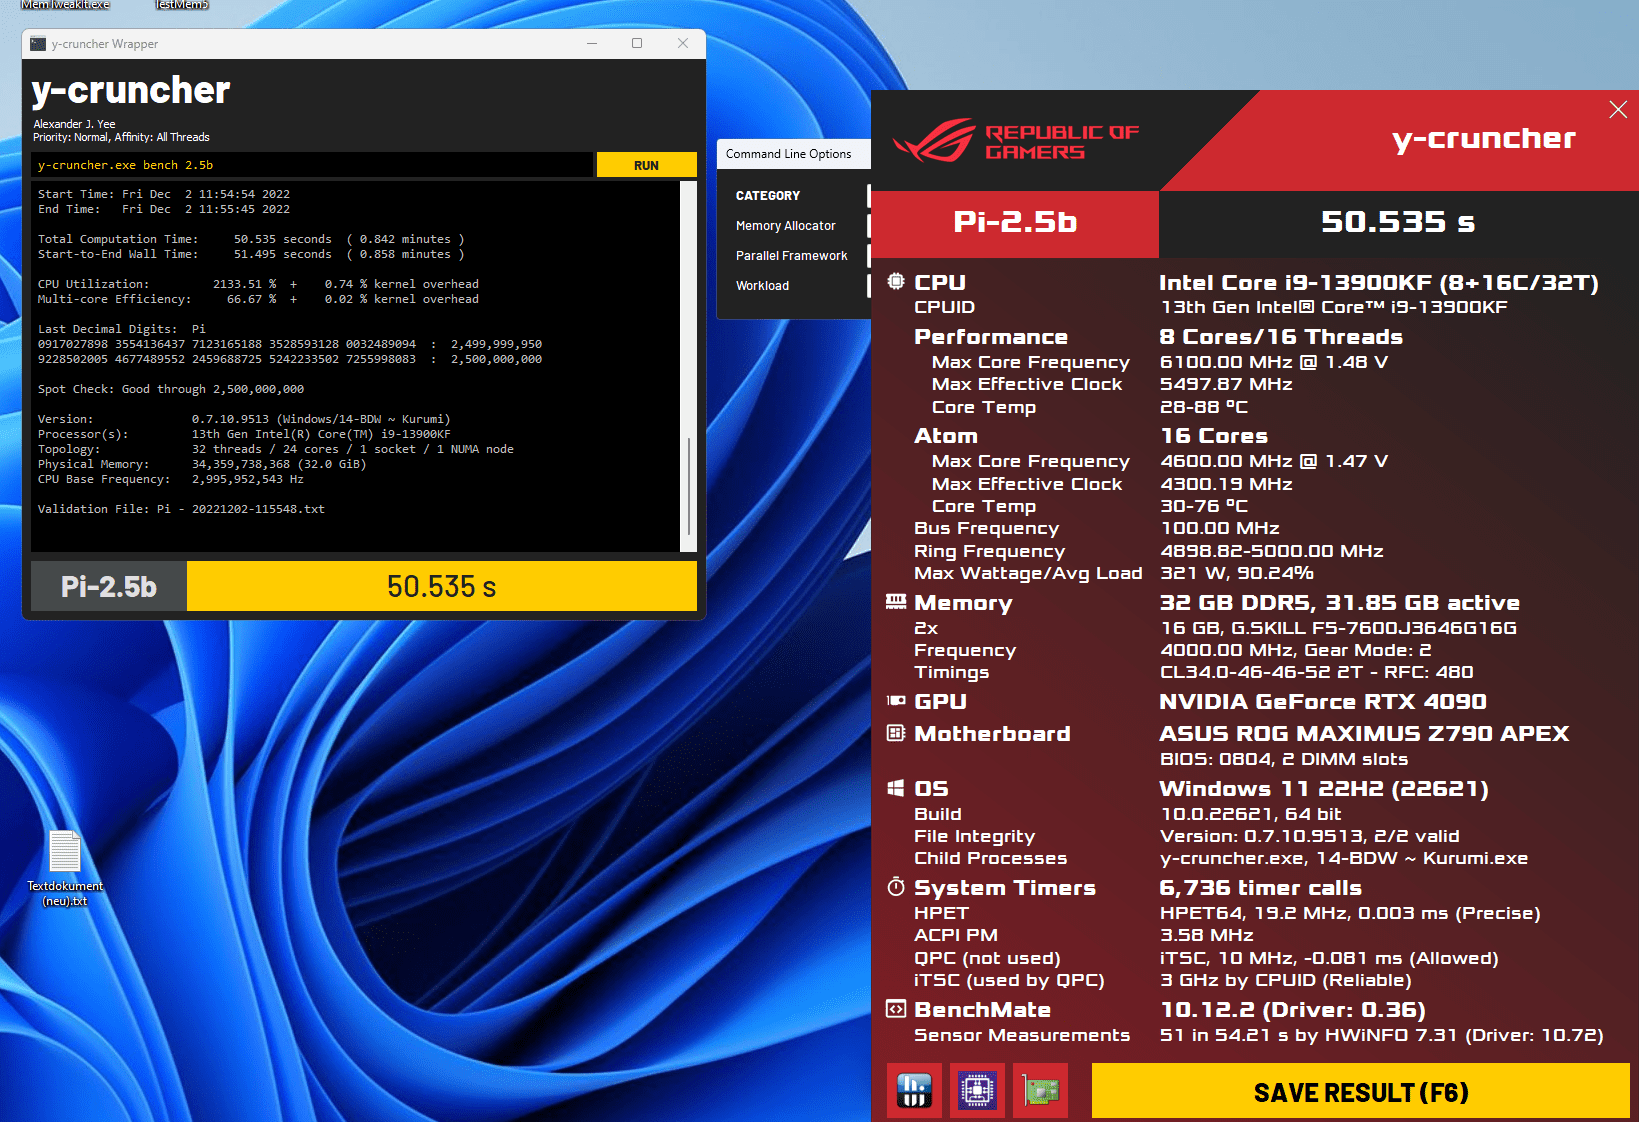Click CPU Utilization line in console

pyautogui.click(x=258, y=284)
